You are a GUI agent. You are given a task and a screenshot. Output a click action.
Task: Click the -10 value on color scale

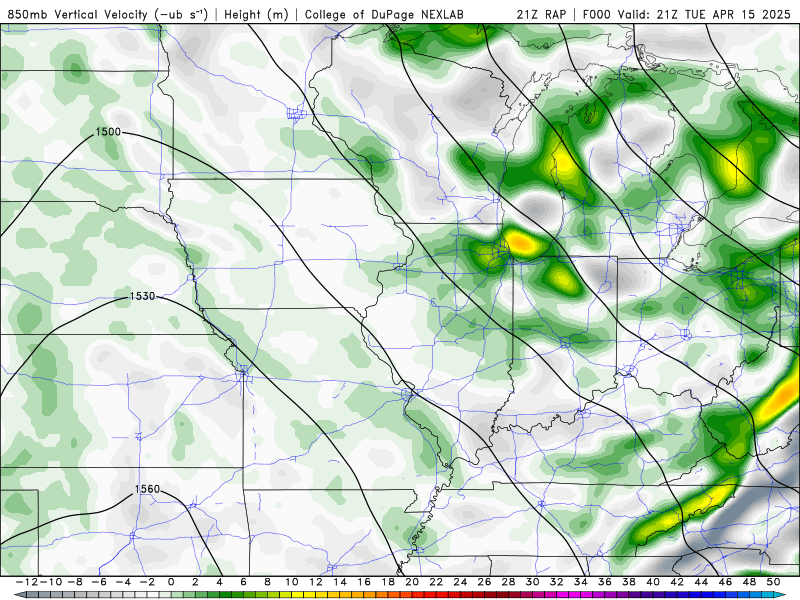click(x=51, y=582)
